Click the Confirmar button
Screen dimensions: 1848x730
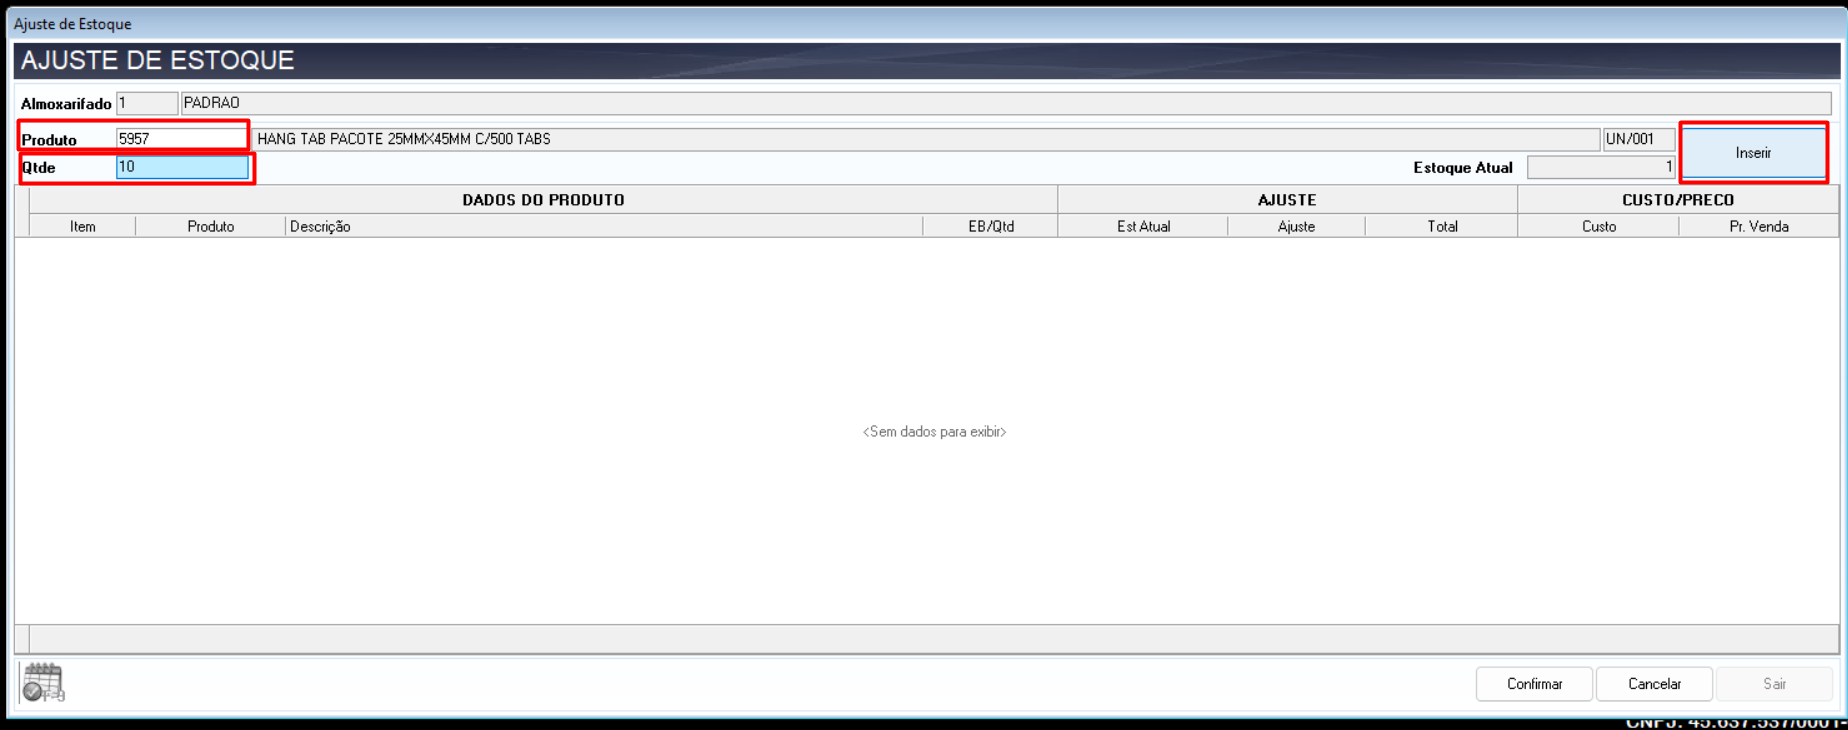tap(1533, 684)
